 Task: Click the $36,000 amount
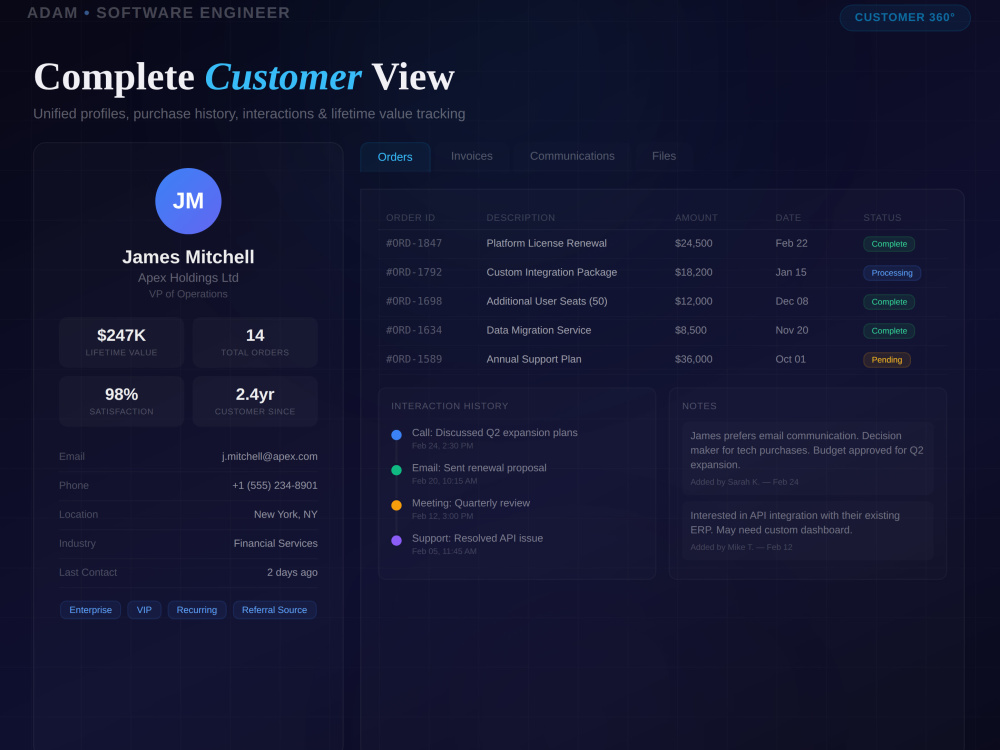[x=693, y=359]
